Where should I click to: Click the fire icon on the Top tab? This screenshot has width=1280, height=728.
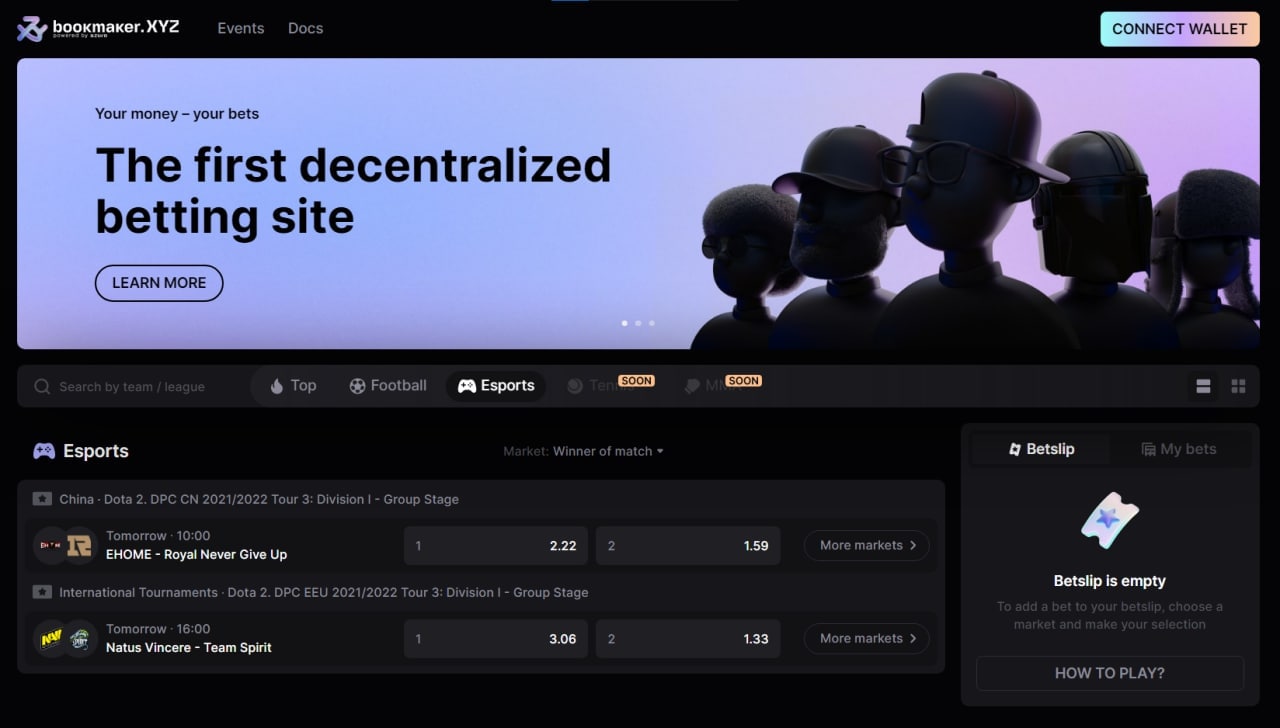pyautogui.click(x=277, y=386)
